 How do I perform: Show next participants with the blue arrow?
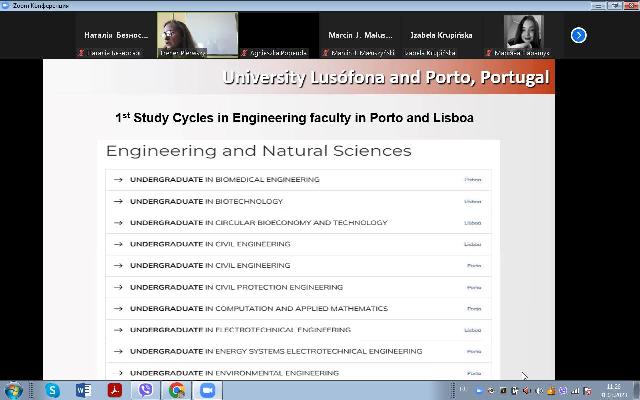(x=578, y=35)
